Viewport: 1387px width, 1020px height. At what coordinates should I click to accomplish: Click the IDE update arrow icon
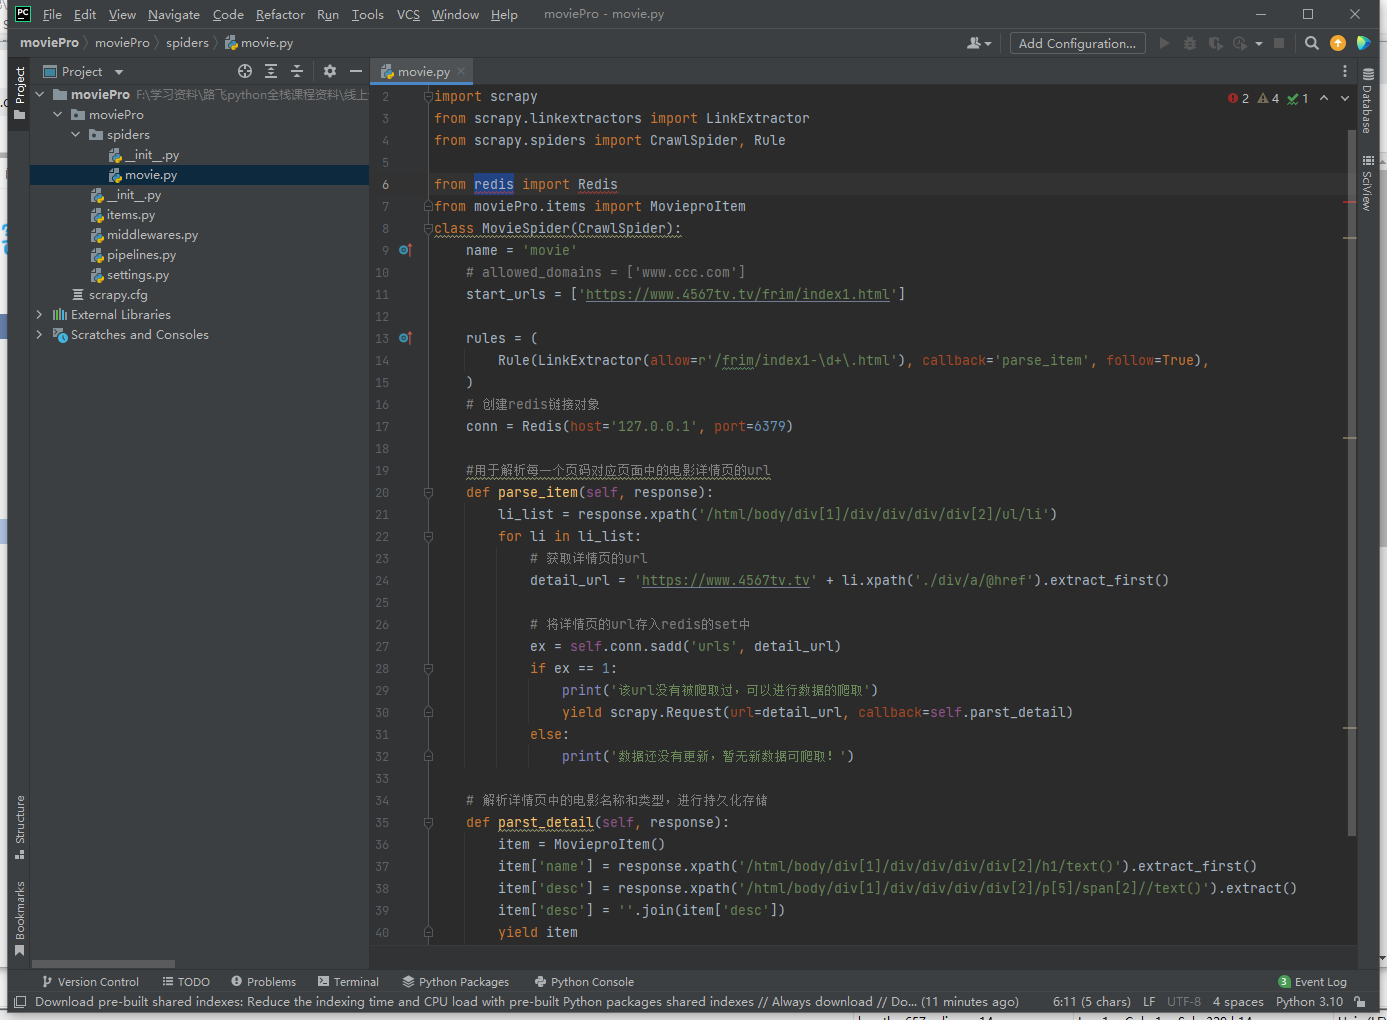pos(1338,43)
